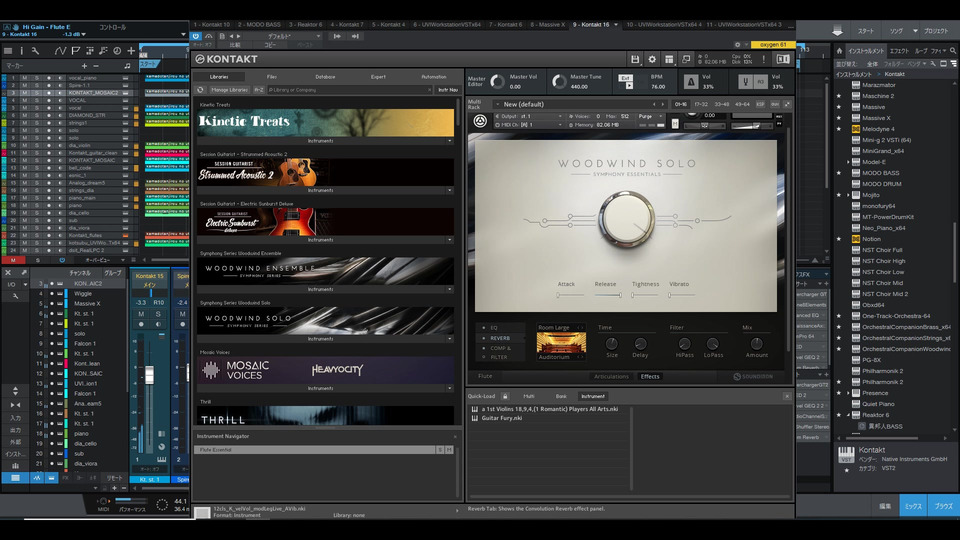Click the plus add-track icon in track toolbar

point(130,51)
